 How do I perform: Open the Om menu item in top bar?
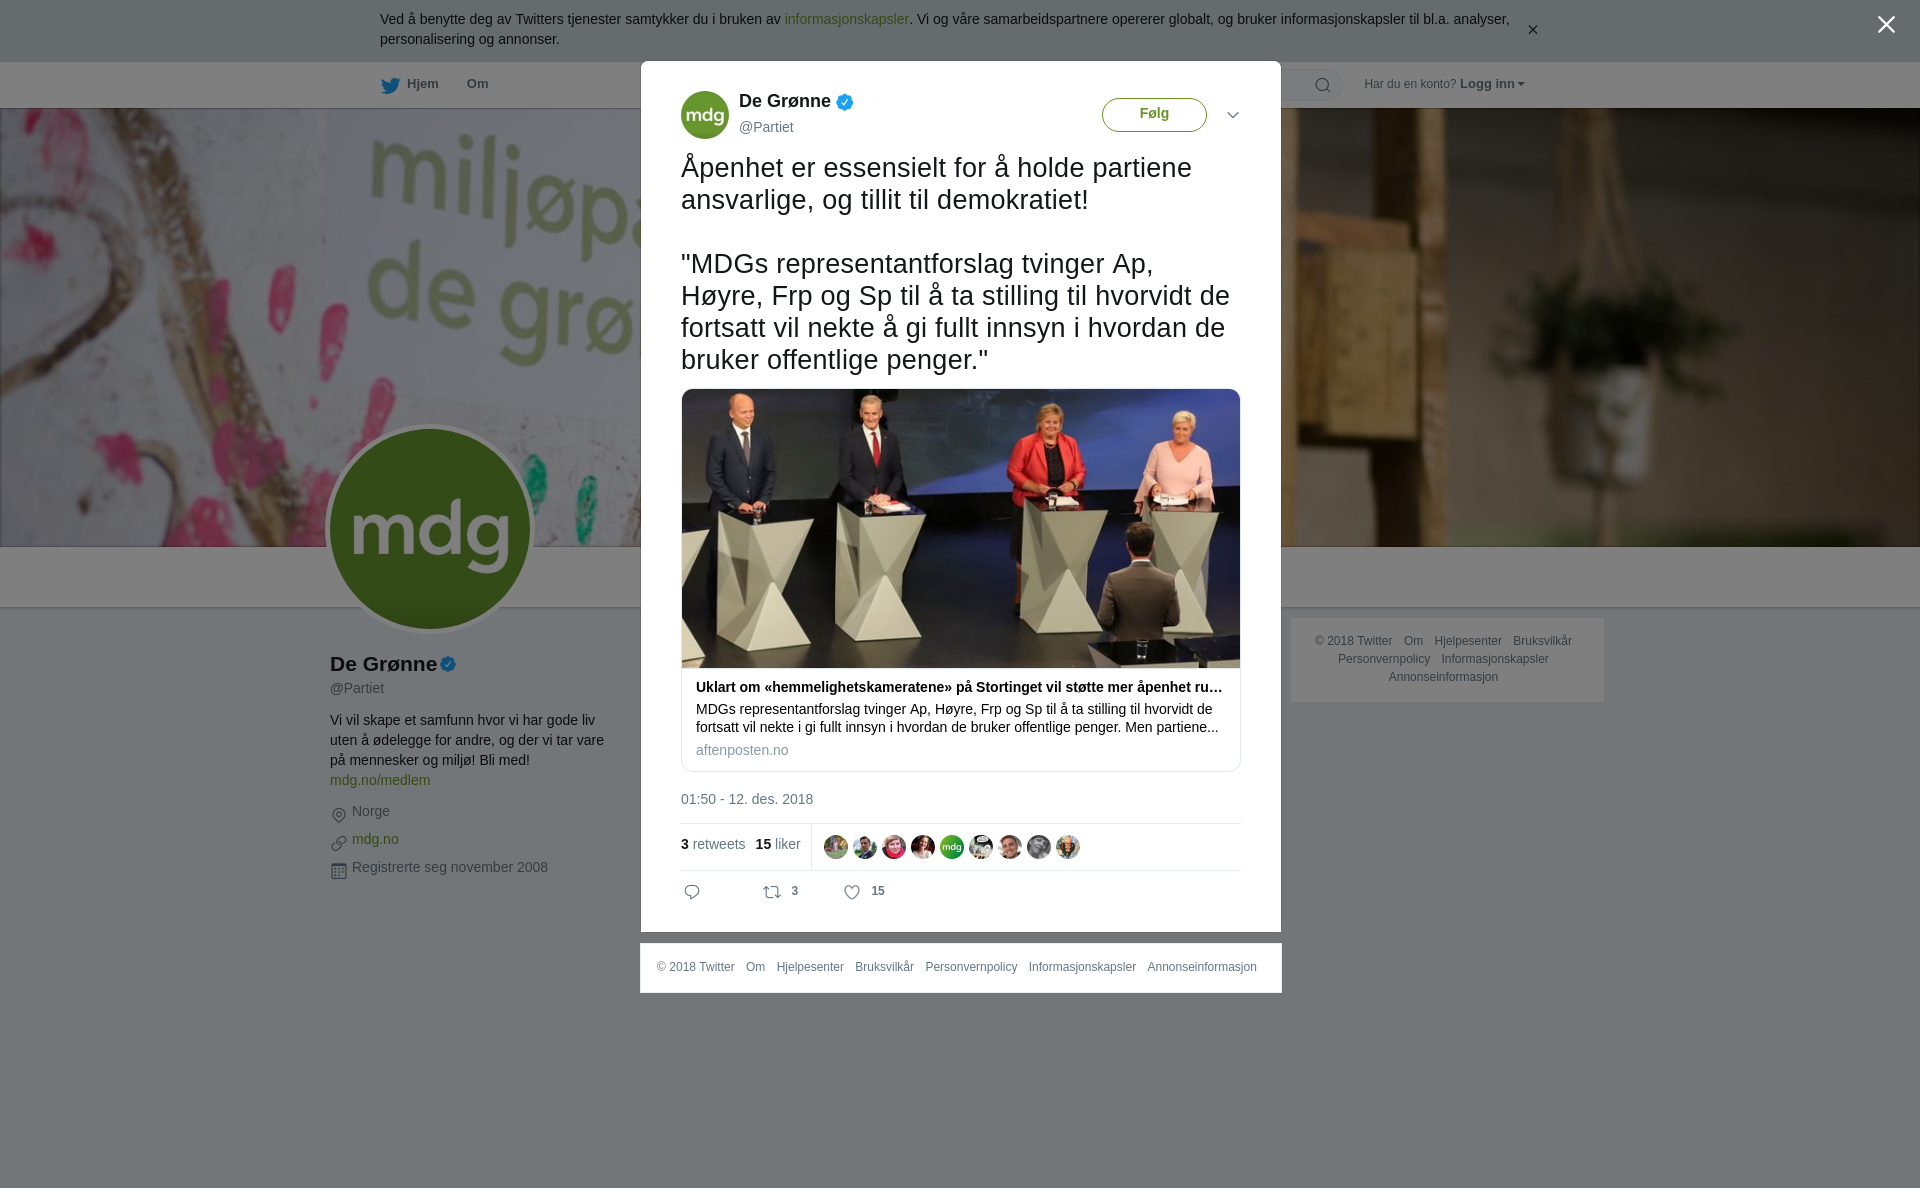tap(478, 84)
